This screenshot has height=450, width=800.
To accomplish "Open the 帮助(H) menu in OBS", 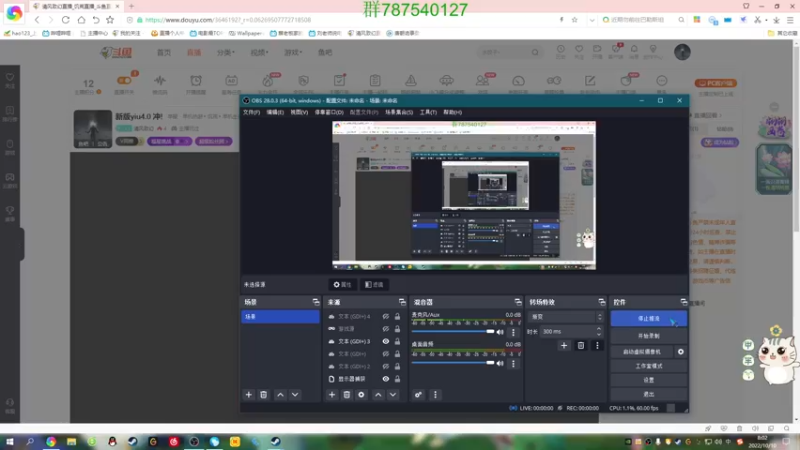I will 453,112.
